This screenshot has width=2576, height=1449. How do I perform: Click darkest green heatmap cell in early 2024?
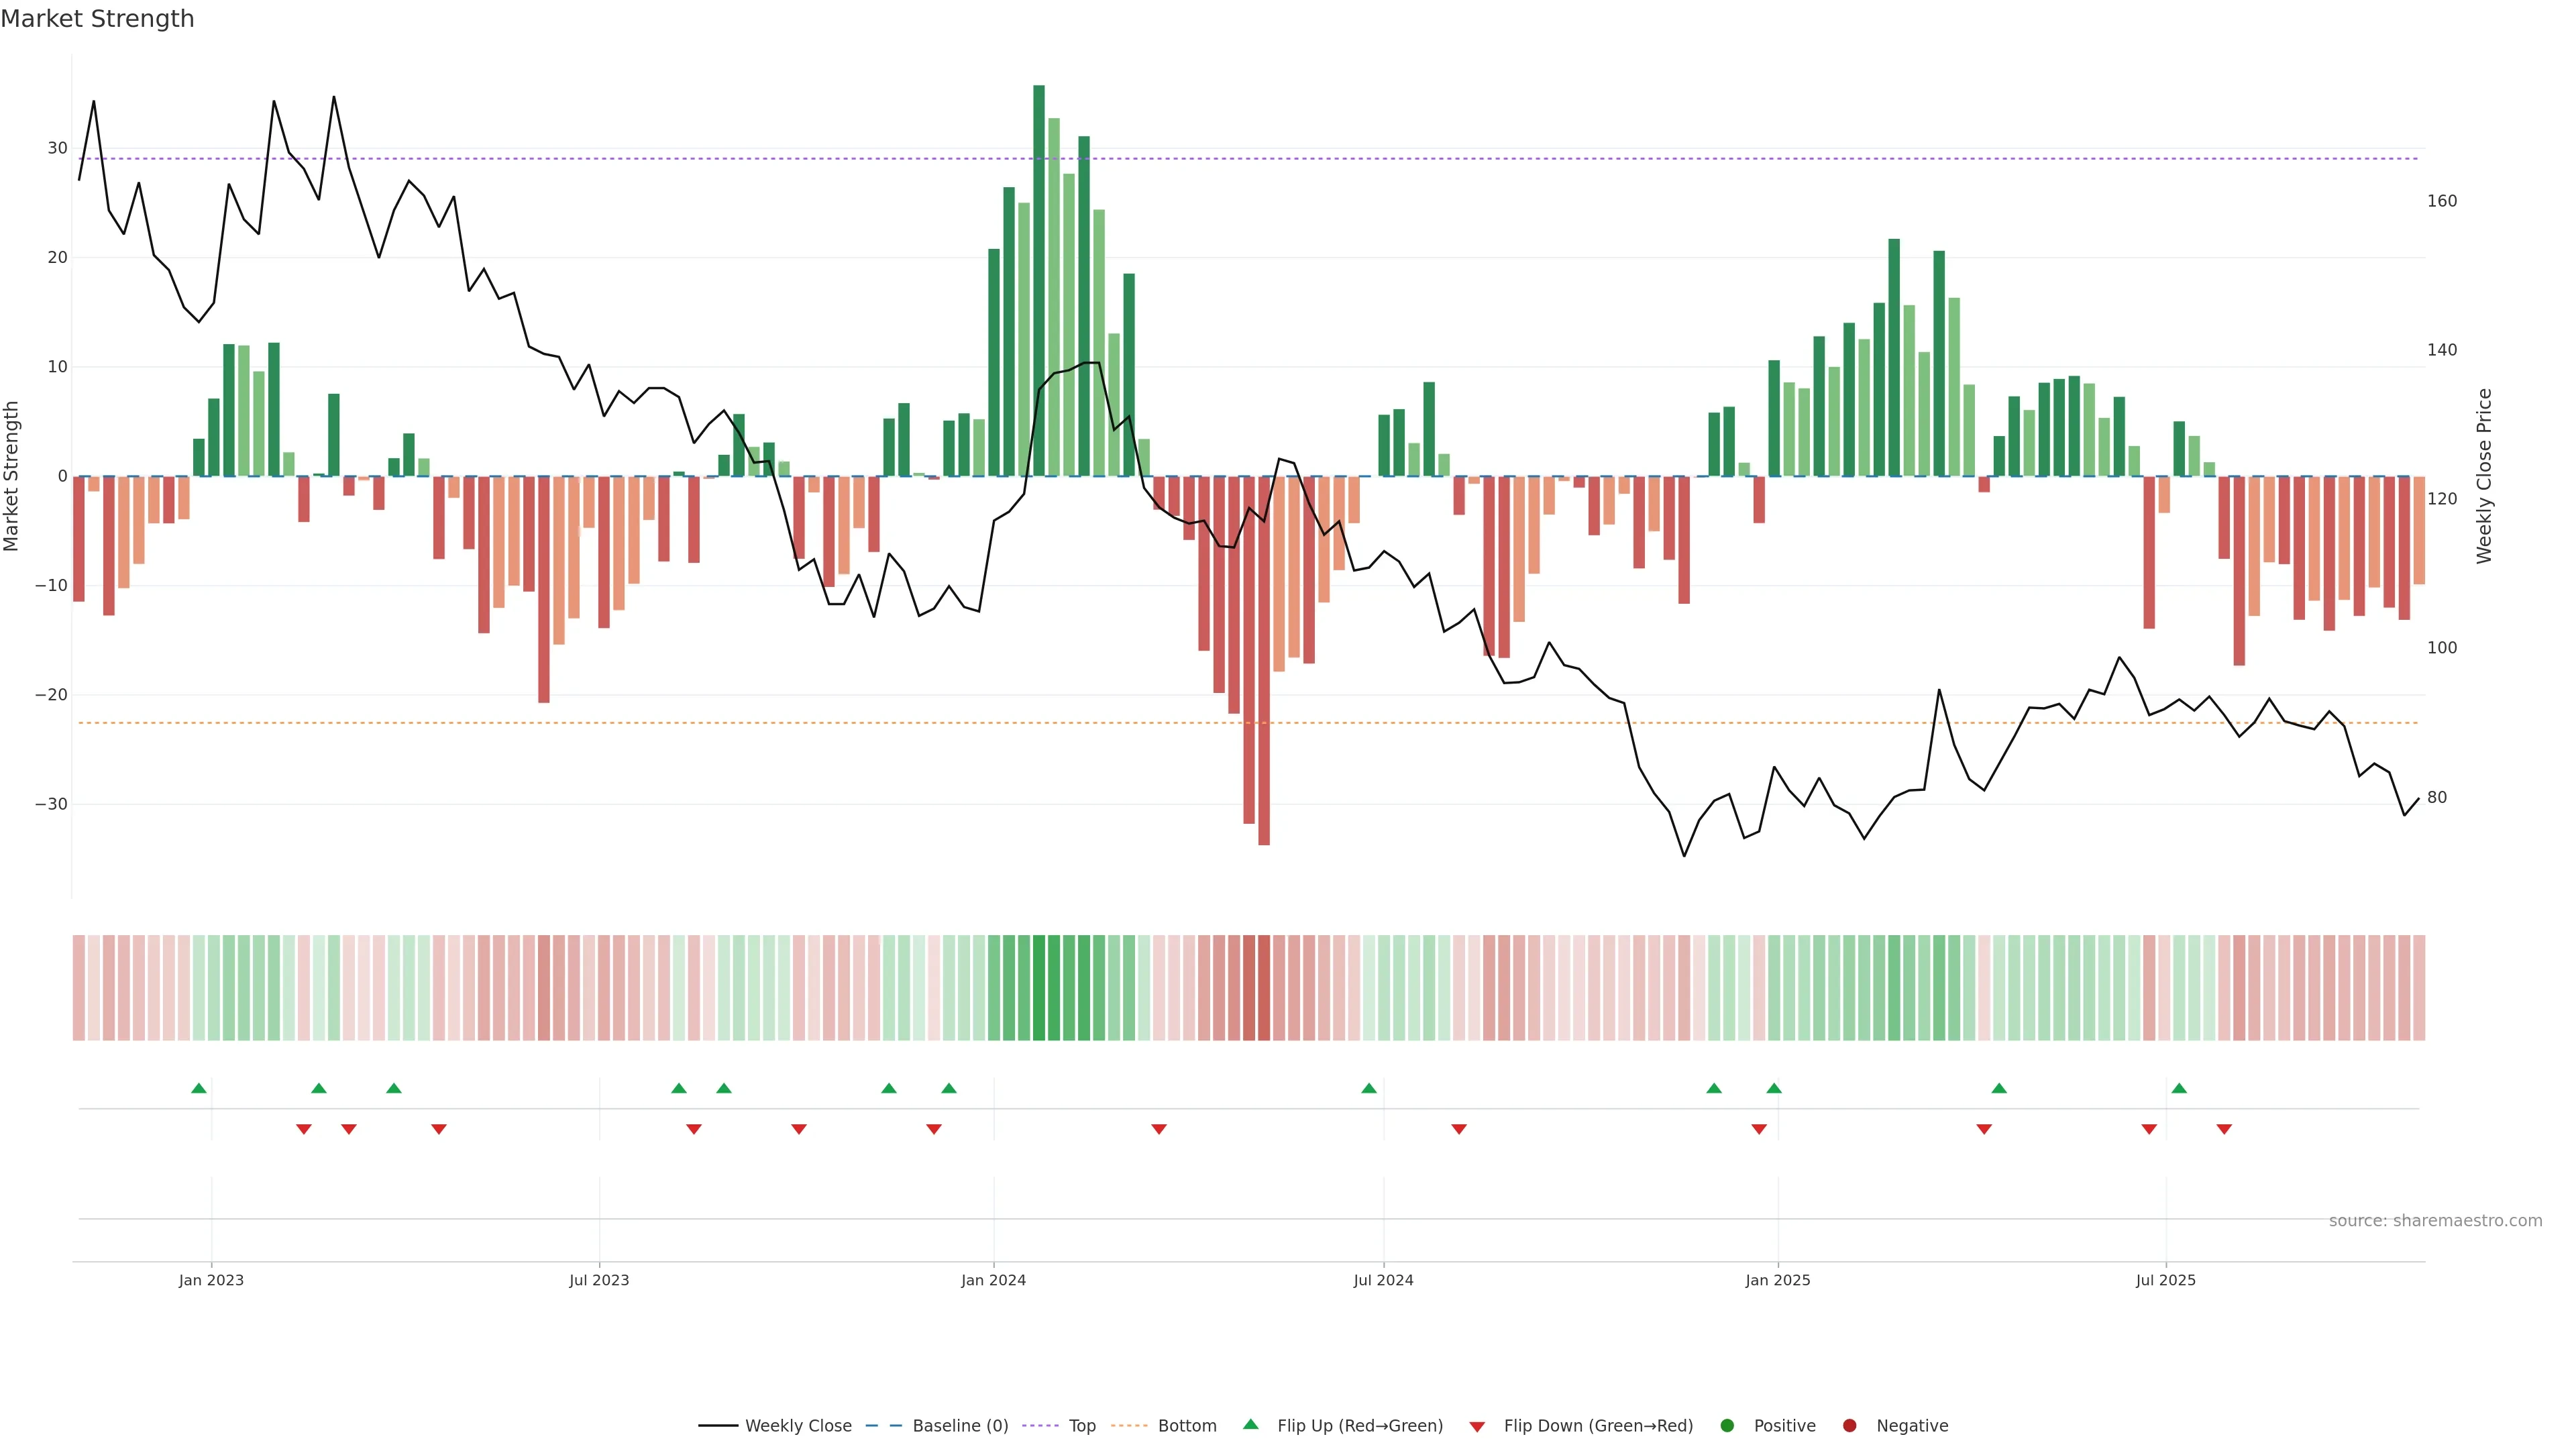click(1039, 988)
